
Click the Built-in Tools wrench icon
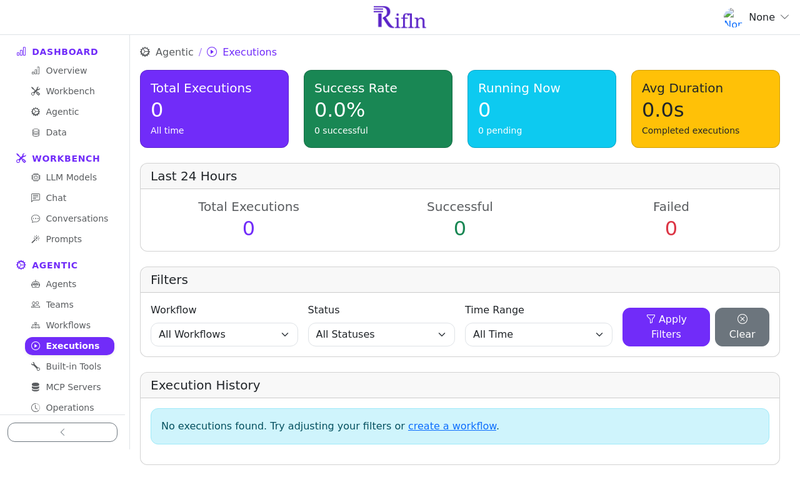click(x=35, y=367)
